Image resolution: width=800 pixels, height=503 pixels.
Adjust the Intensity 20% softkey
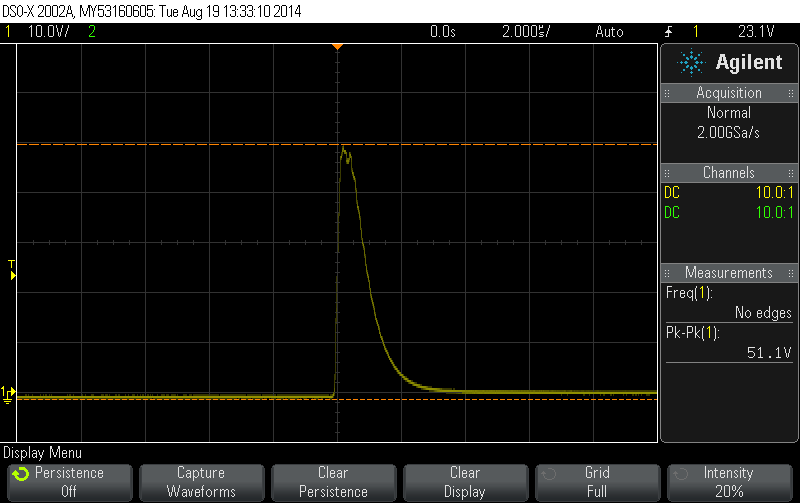point(730,482)
